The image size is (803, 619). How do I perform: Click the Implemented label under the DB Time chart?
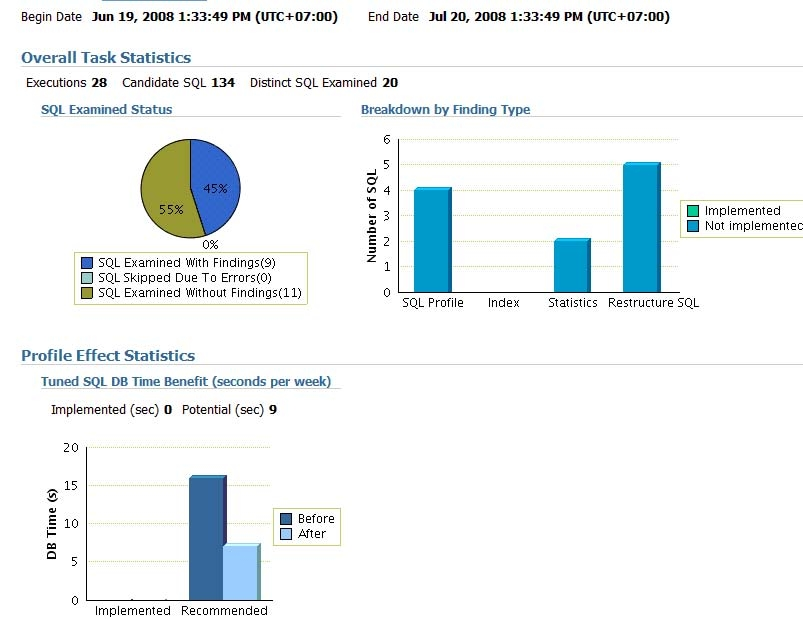[133, 610]
